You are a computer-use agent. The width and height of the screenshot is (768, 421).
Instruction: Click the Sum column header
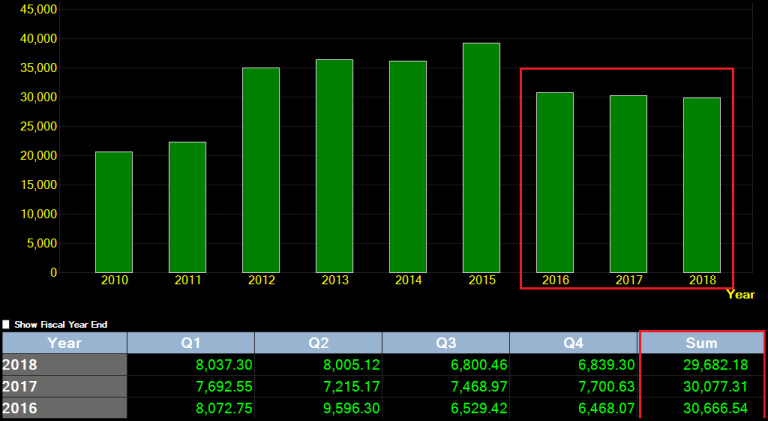coord(701,343)
